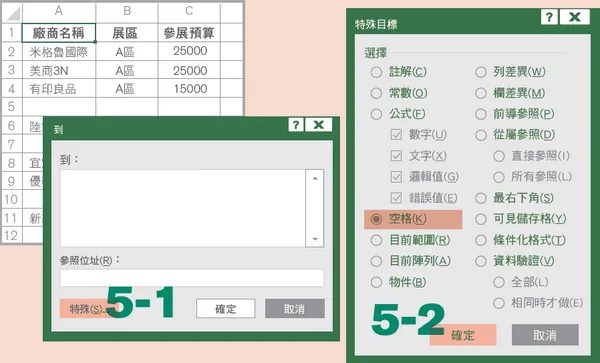The image size is (600, 363).
Task: Select the 相同時才做(E) radio option
Action: click(499, 303)
